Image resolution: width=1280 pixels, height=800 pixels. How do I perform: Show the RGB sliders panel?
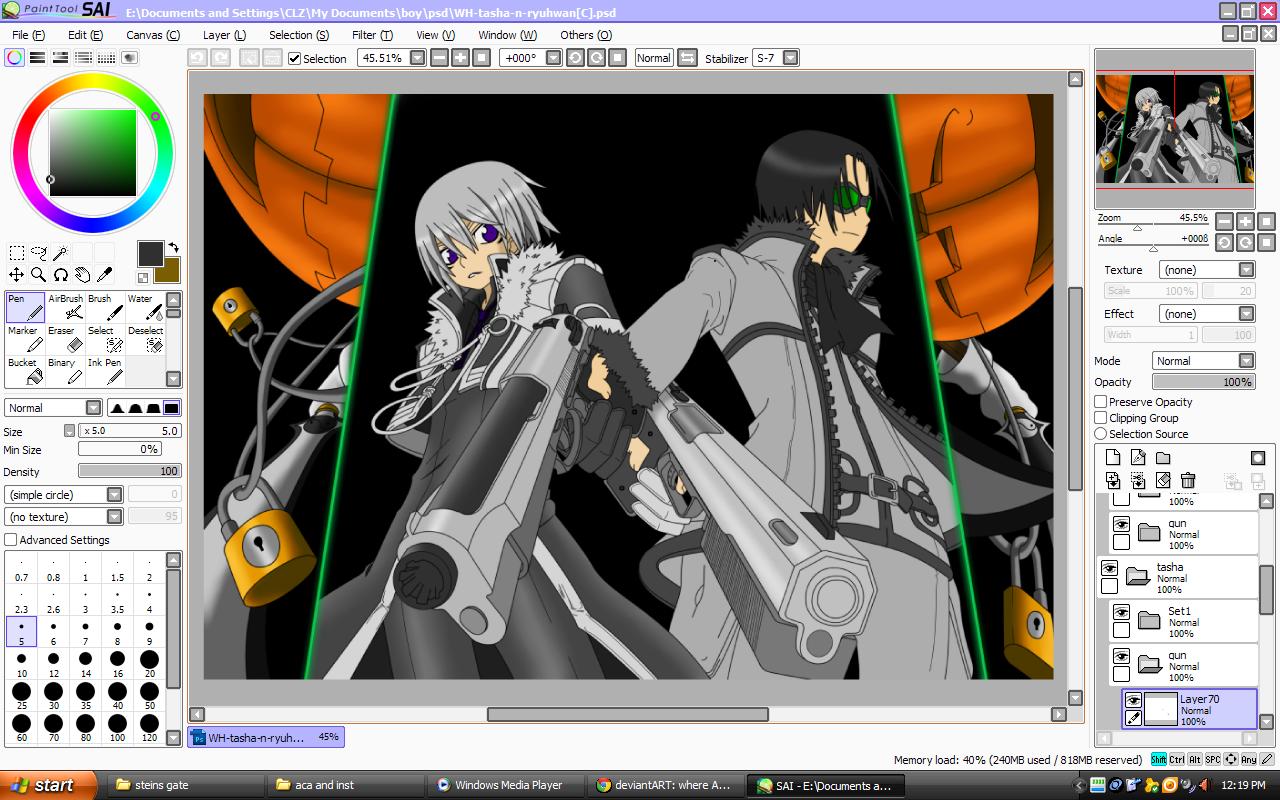click(37, 58)
